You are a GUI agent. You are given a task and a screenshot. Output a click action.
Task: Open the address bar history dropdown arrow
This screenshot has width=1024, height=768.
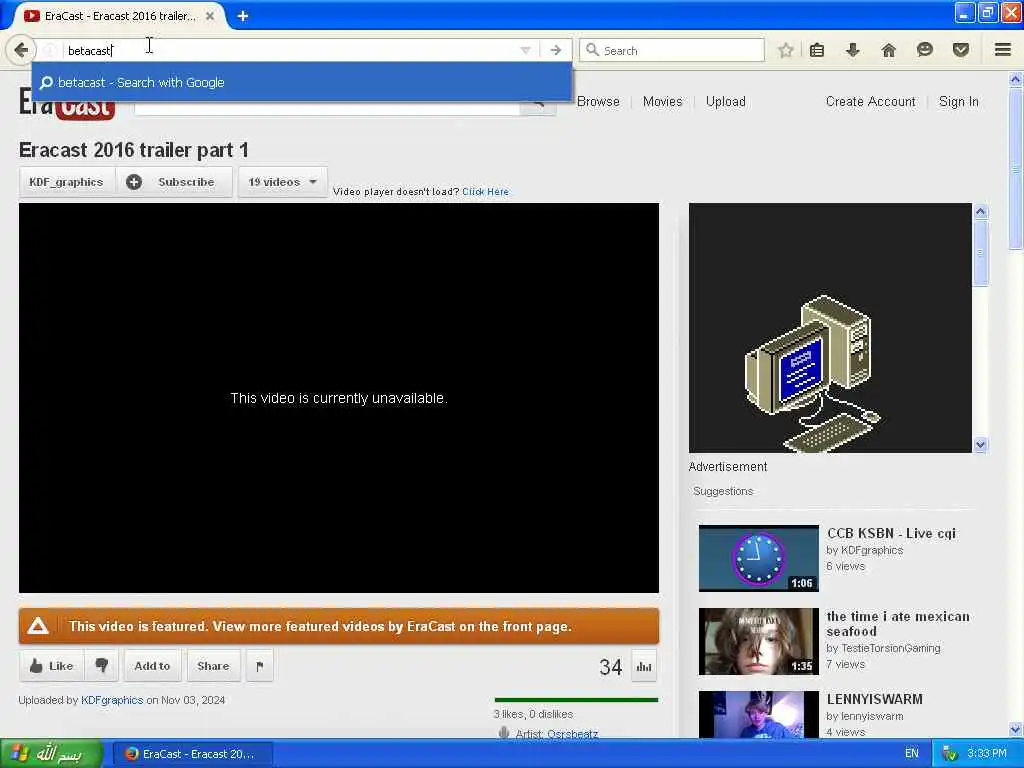click(525, 50)
